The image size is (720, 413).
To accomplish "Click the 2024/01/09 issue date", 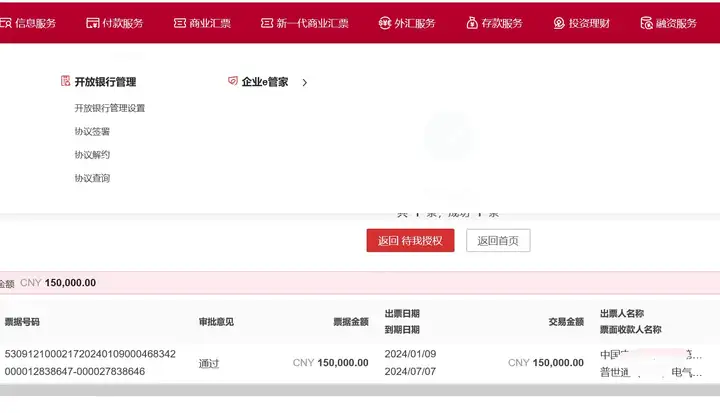I will click(x=411, y=354).
